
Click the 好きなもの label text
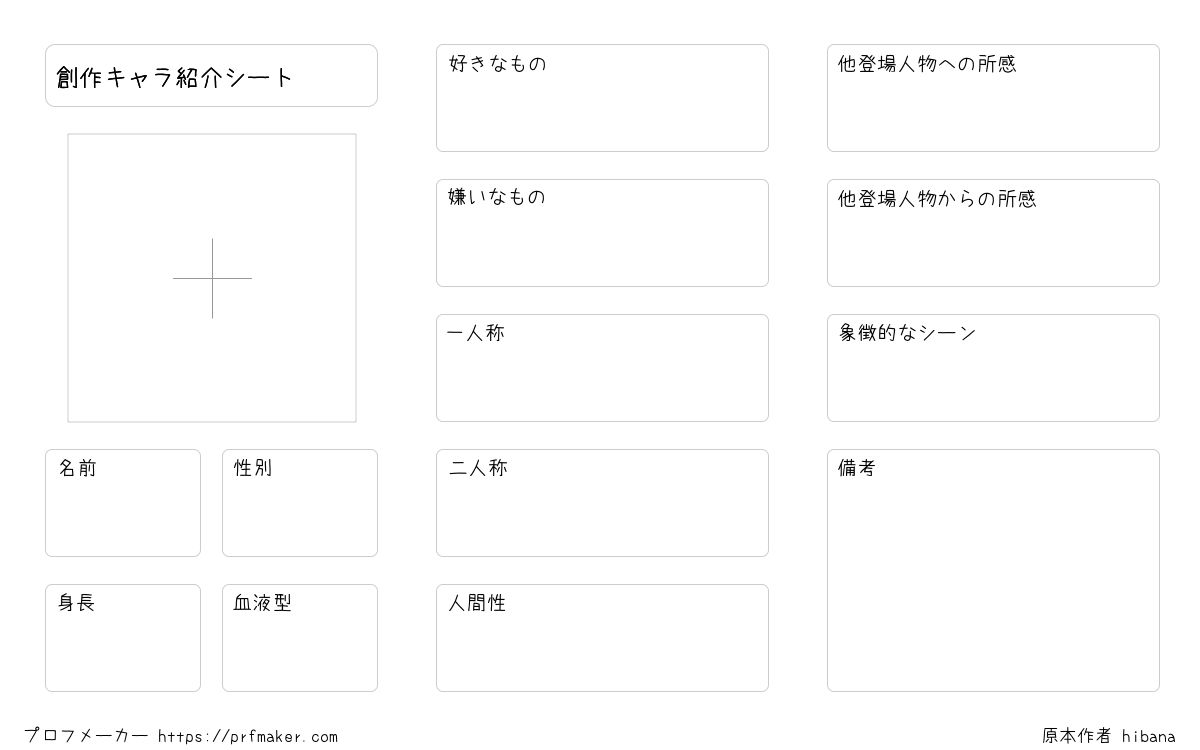click(498, 64)
